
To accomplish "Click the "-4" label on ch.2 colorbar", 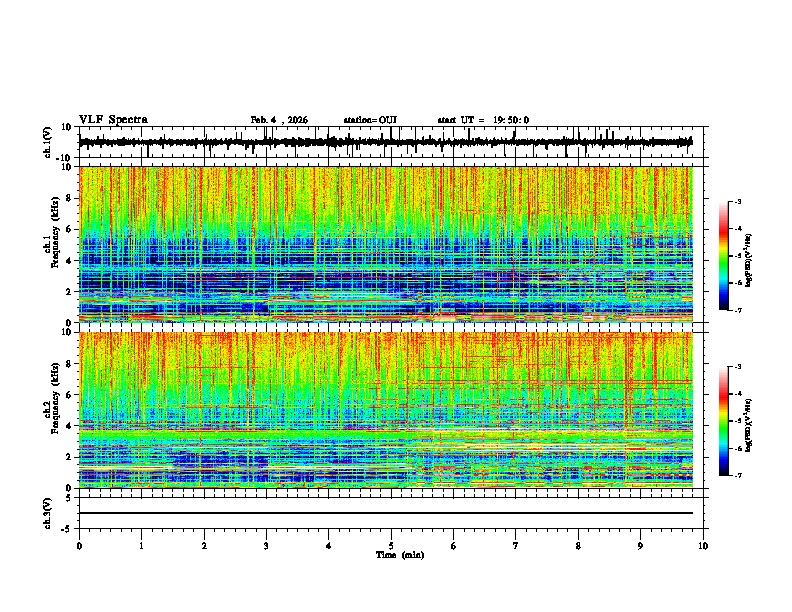I will pos(738,394).
